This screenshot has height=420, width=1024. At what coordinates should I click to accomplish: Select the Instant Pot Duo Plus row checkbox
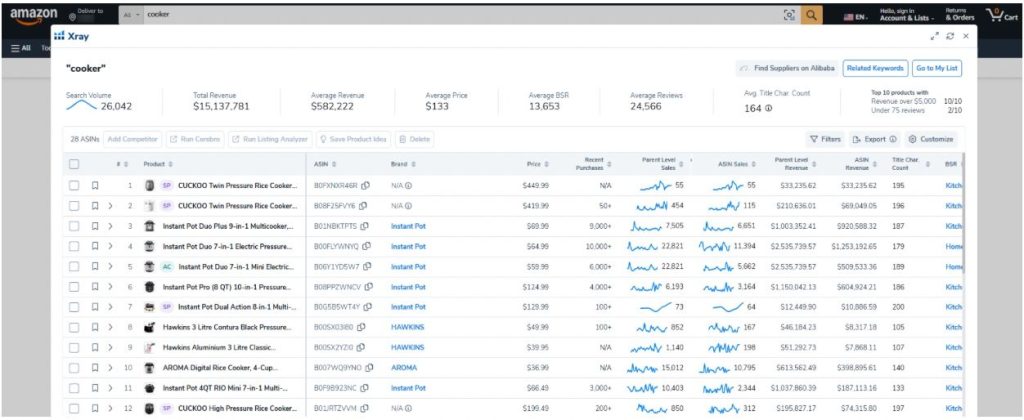[x=74, y=226]
